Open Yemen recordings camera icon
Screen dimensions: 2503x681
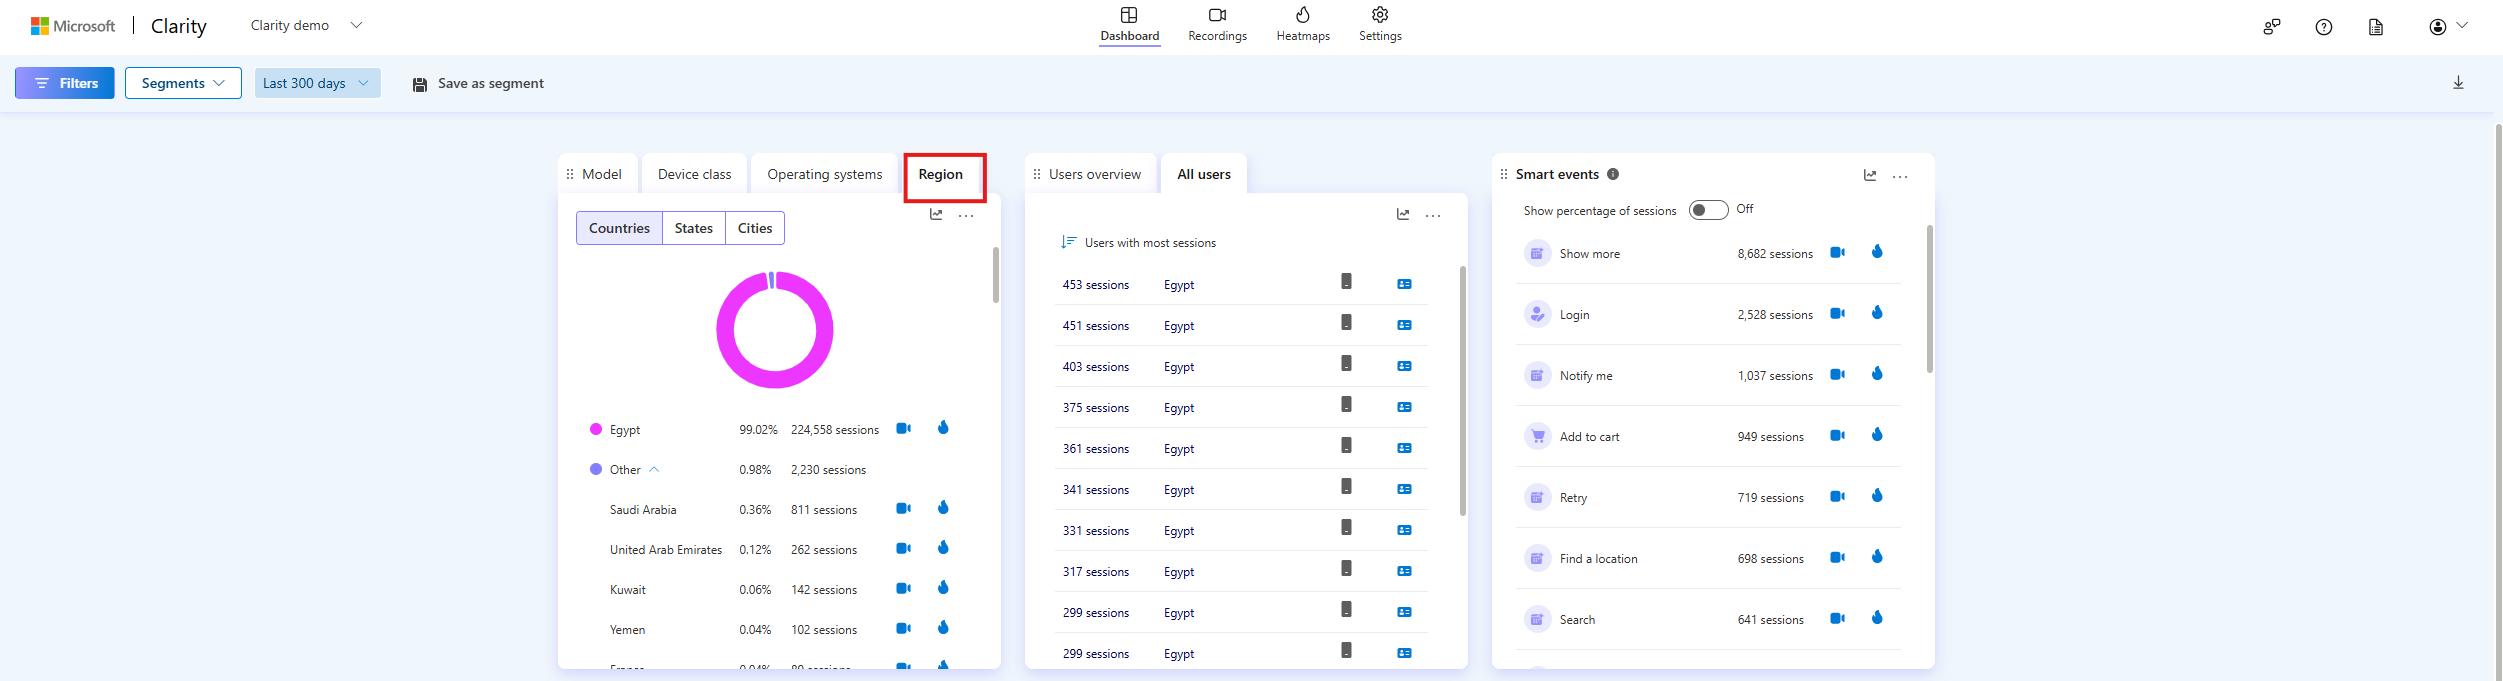point(903,629)
